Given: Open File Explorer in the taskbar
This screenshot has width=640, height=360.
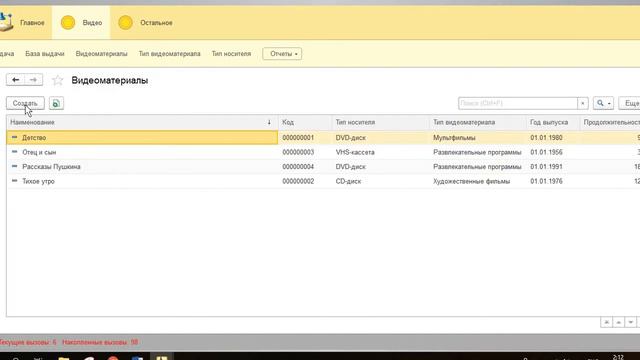Looking at the screenshot, I should point(63,358).
